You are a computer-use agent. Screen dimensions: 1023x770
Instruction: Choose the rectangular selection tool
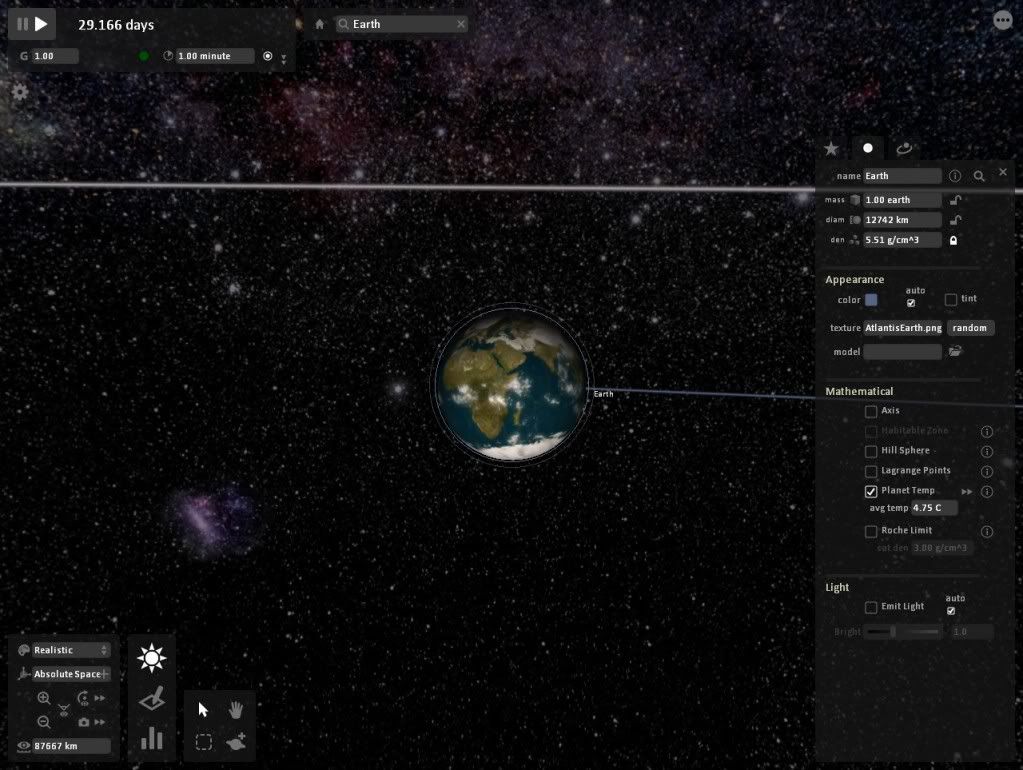(204, 742)
